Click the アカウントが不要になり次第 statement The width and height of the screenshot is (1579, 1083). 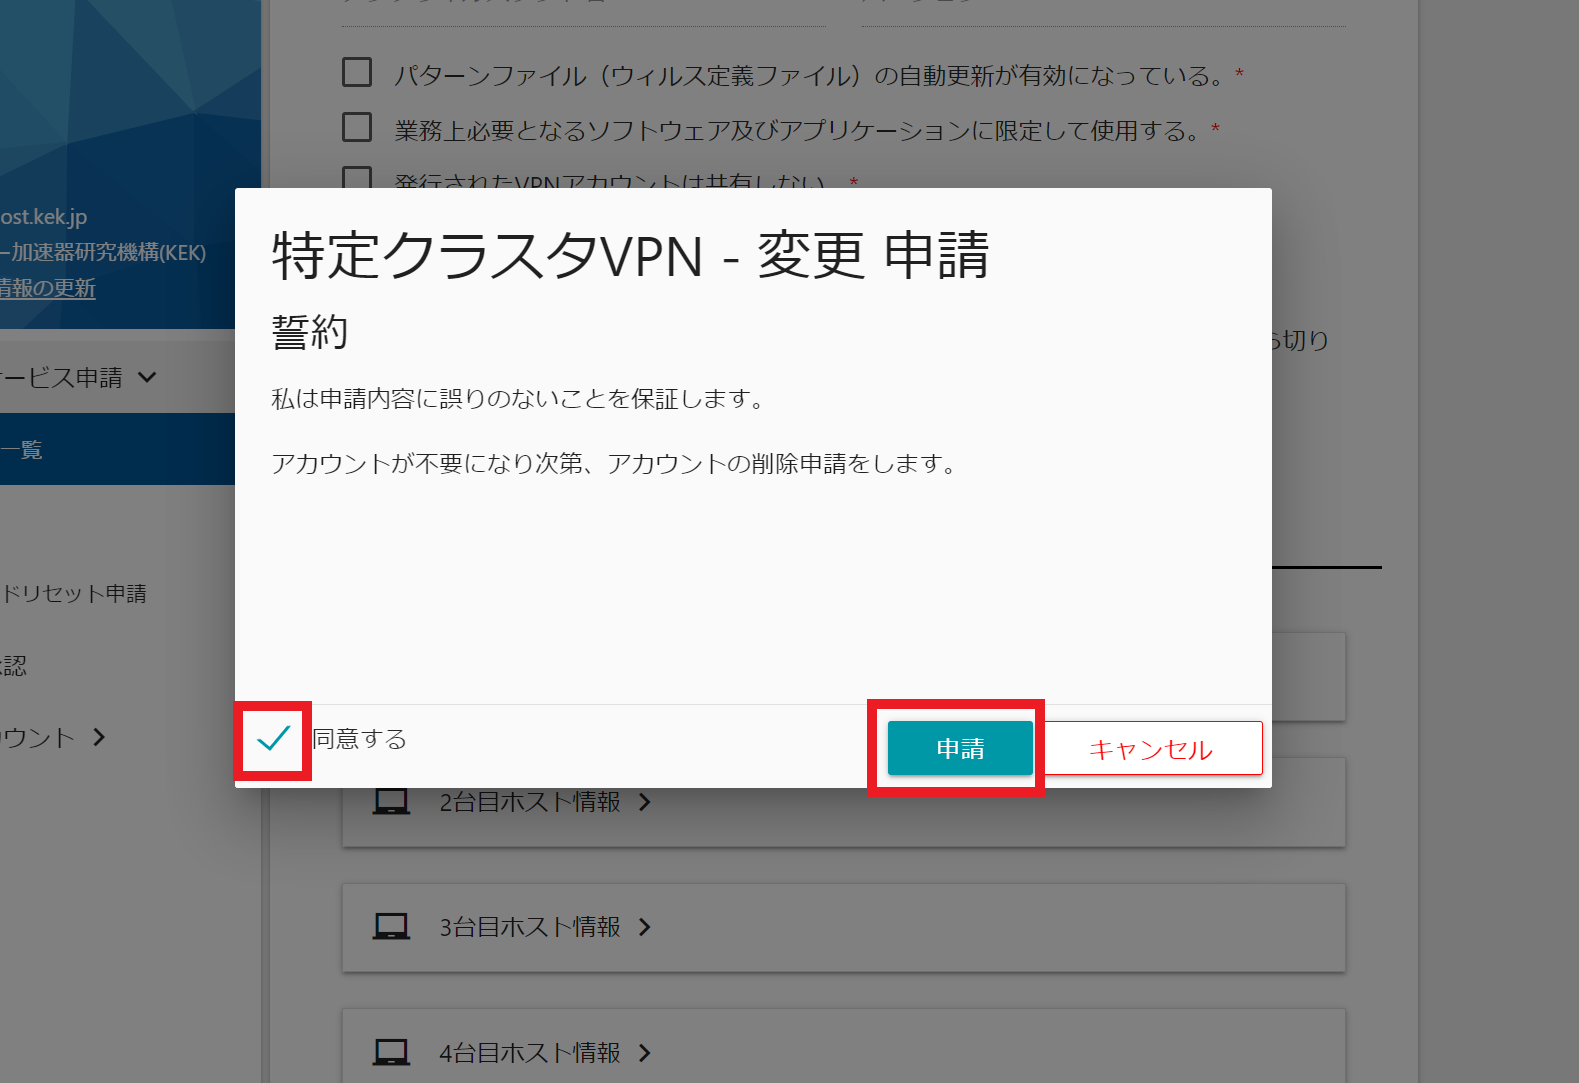616,463
